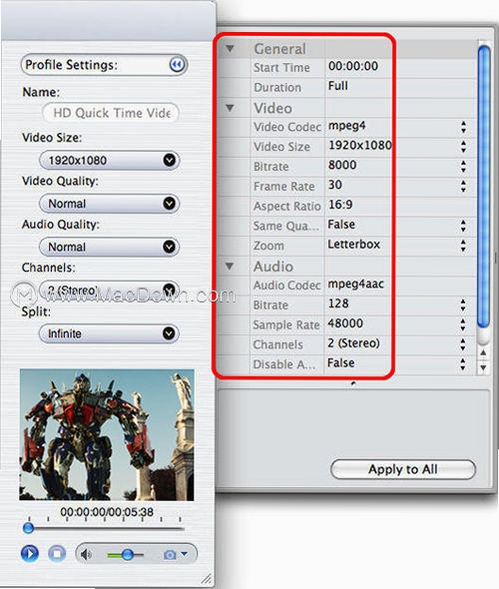Click the Disable Audio row stepper
This screenshot has width=499, height=589.
pyautogui.click(x=463, y=364)
